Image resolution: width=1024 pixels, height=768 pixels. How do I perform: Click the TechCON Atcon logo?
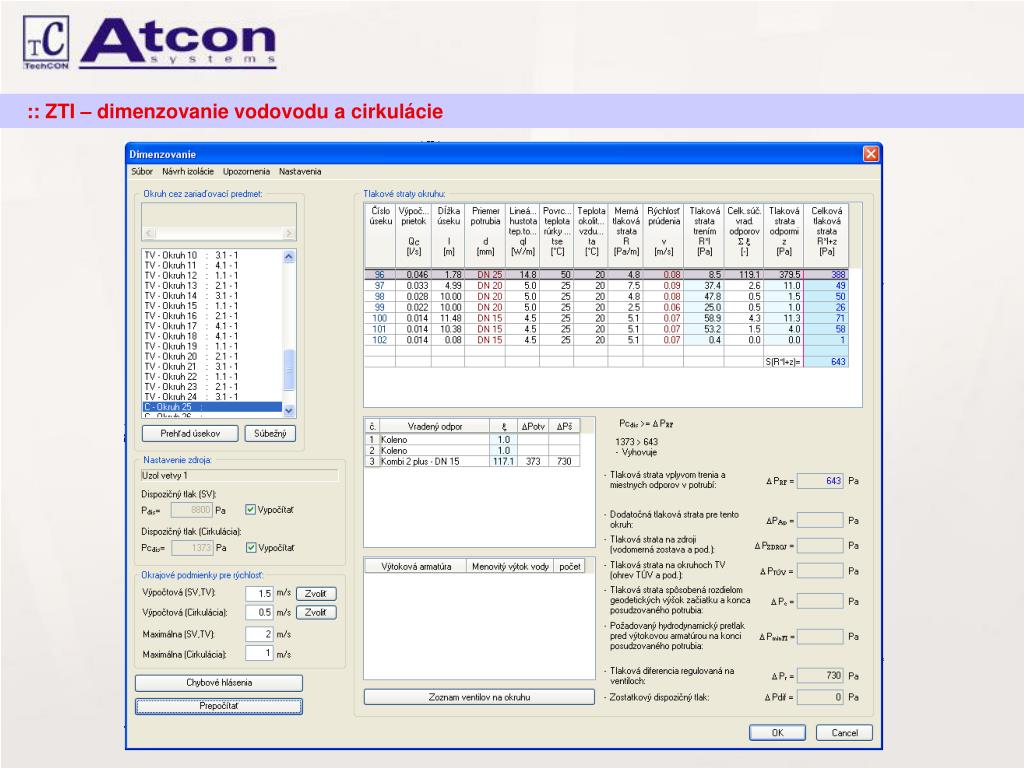pos(150,41)
